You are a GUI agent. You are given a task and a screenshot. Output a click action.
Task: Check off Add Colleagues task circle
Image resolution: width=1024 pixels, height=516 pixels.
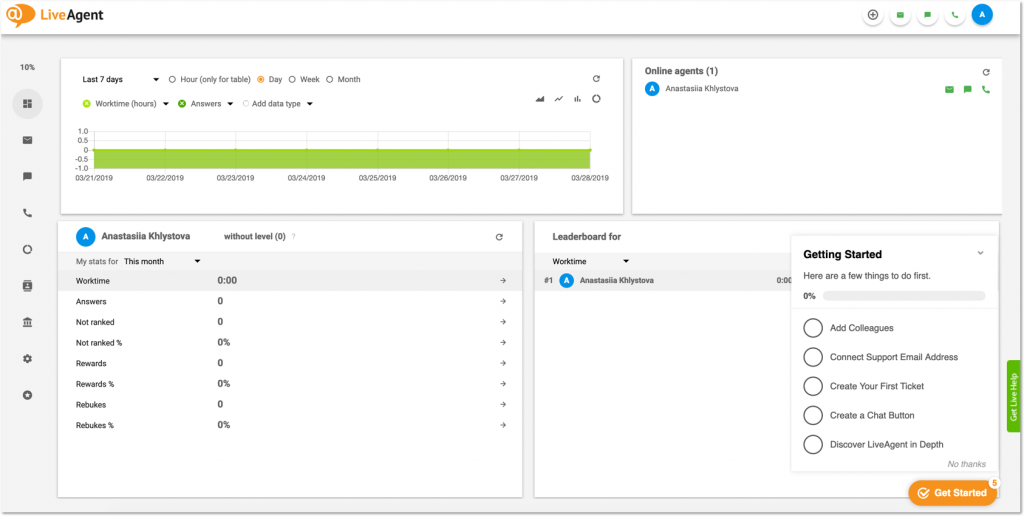(813, 328)
